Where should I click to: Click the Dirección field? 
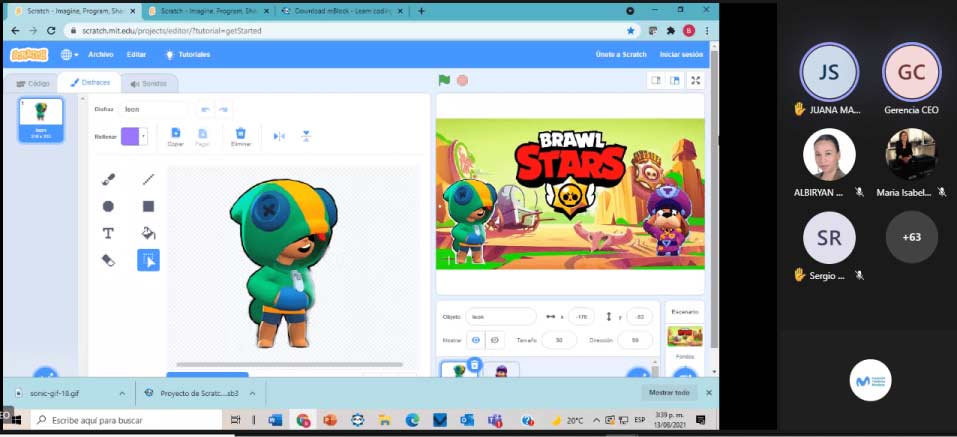pos(635,340)
